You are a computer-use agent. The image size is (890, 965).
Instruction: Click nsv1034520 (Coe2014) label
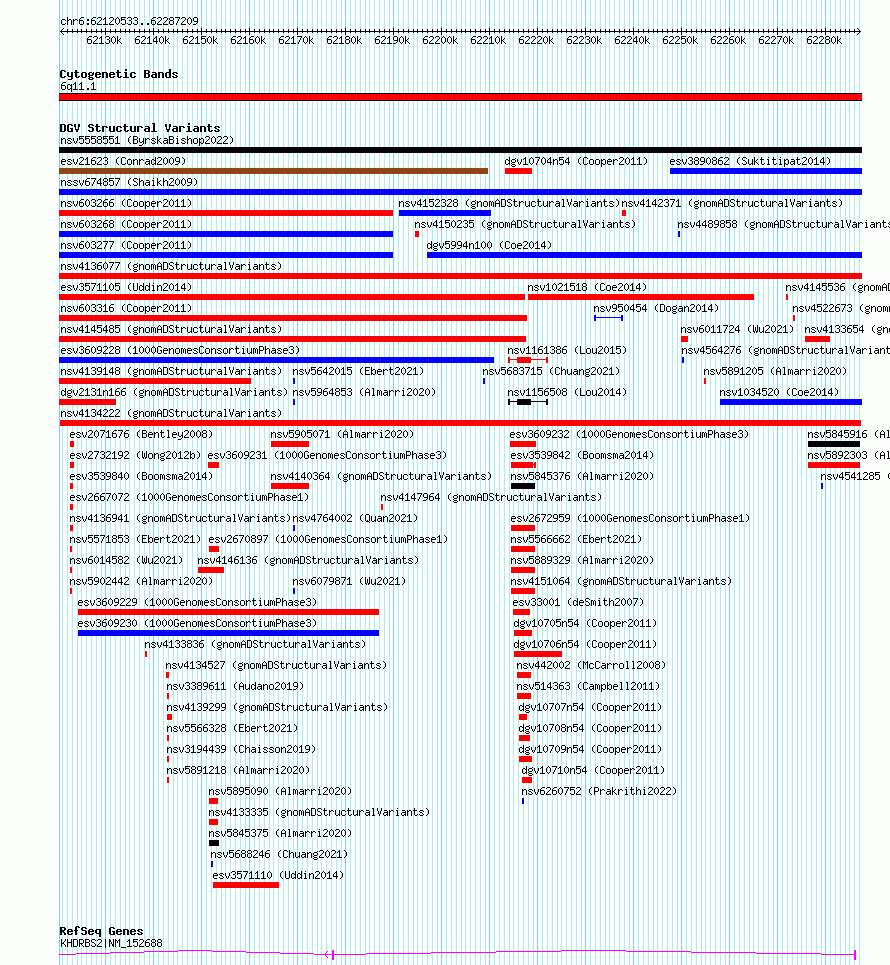click(779, 392)
